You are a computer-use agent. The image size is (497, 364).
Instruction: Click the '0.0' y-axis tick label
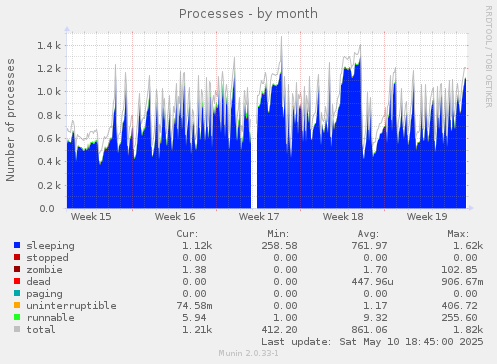[47, 209]
